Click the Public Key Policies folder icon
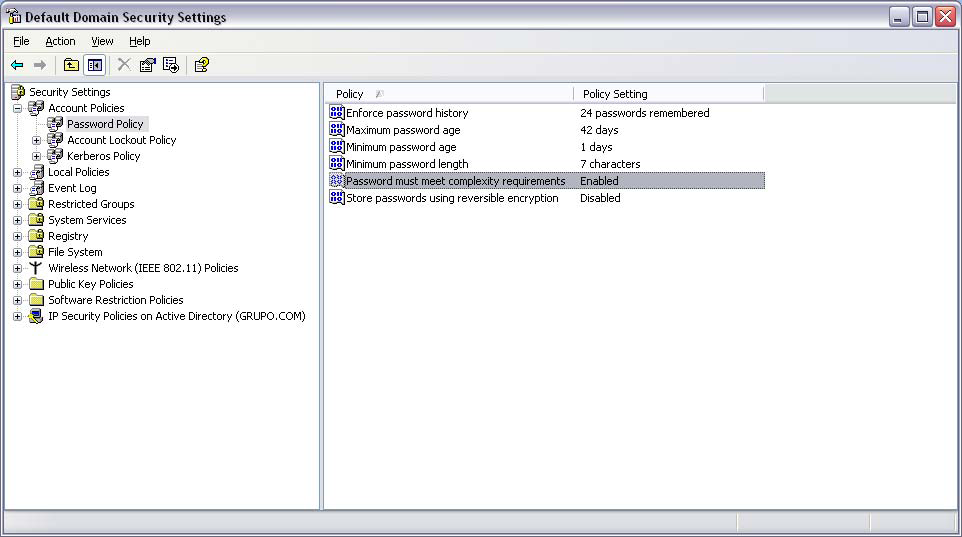The width and height of the screenshot is (962, 537). pyautogui.click(x=36, y=284)
